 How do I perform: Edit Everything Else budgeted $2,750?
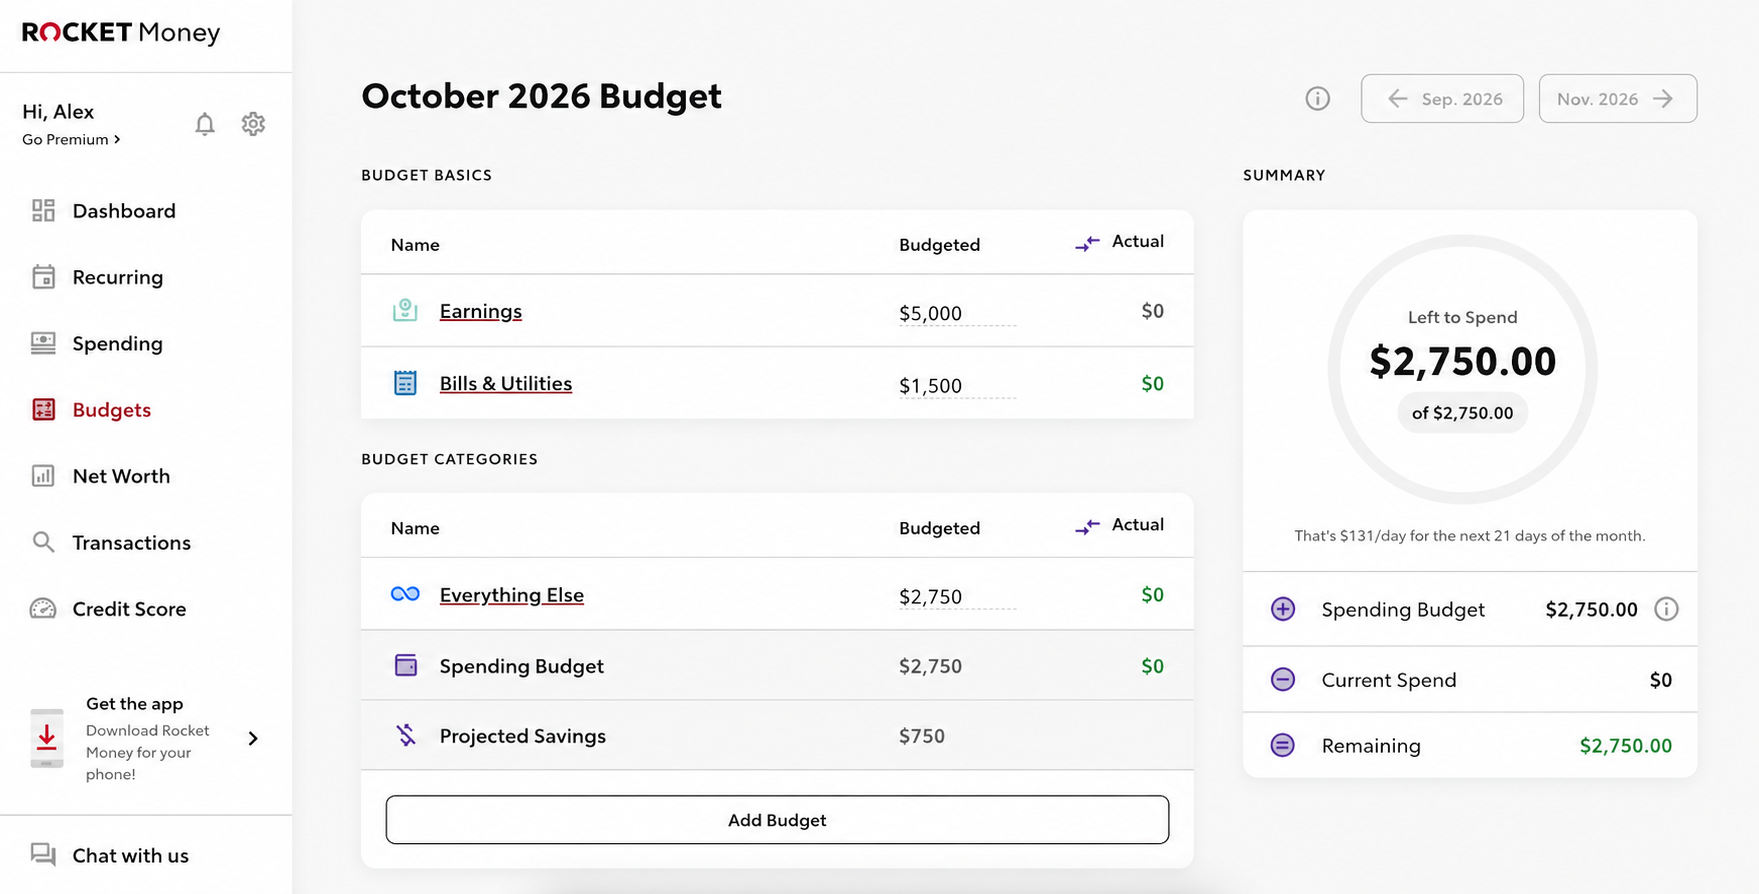coord(957,596)
